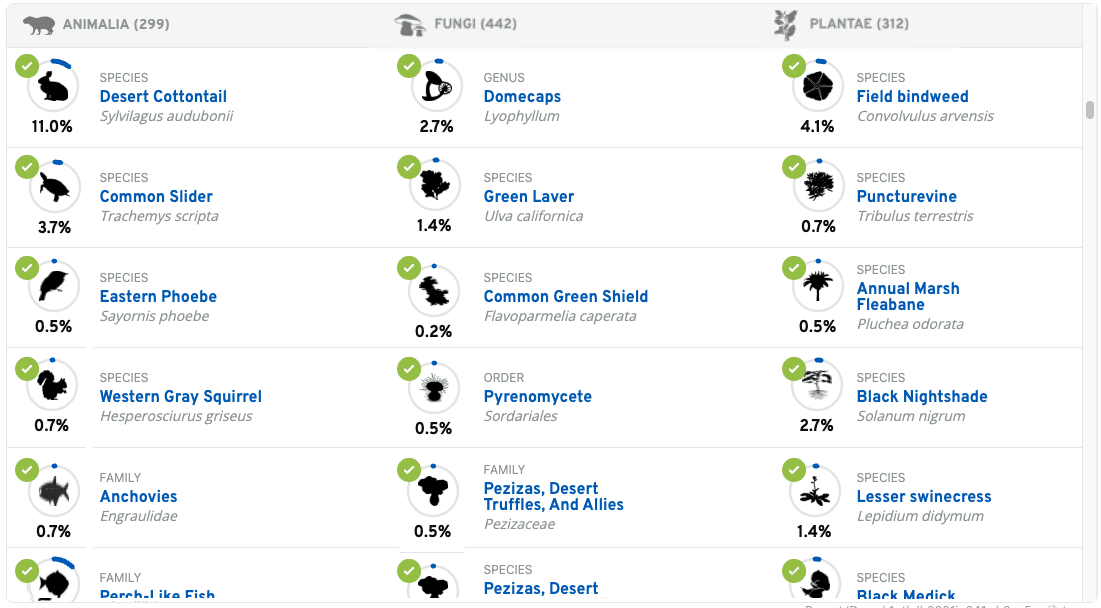Click the Western Gray Squirrel silhouette icon
The height and width of the screenshot is (608, 1101).
(53, 387)
